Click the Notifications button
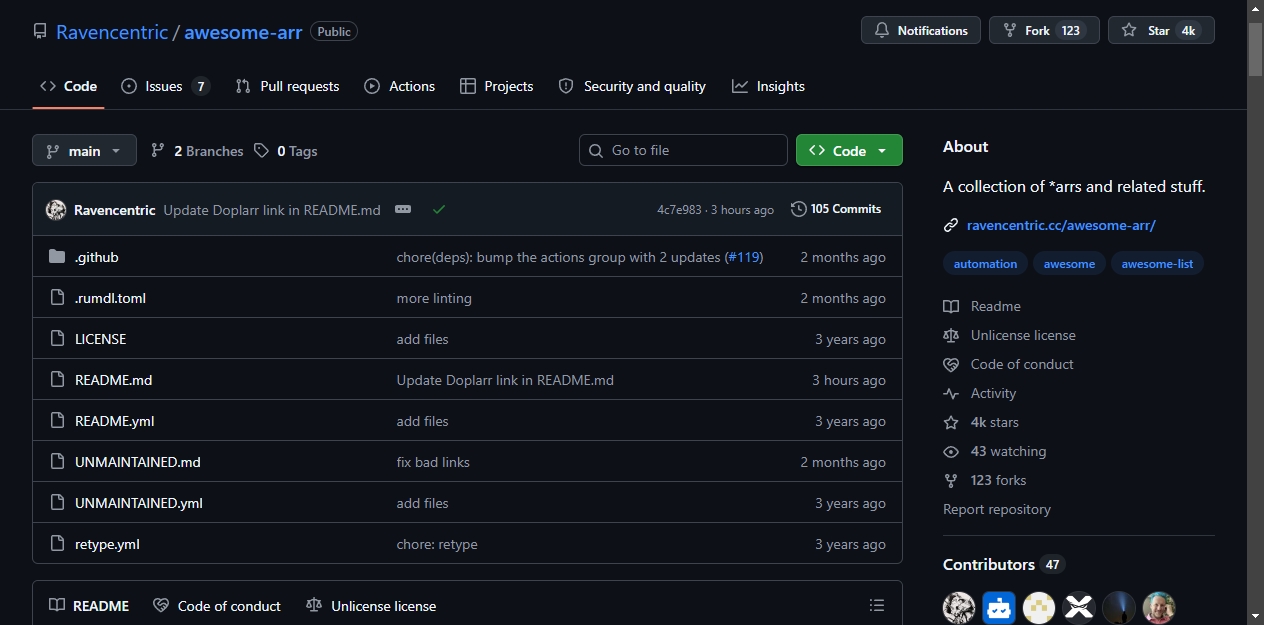Screen dimensions: 1264x625 (x=921, y=30)
